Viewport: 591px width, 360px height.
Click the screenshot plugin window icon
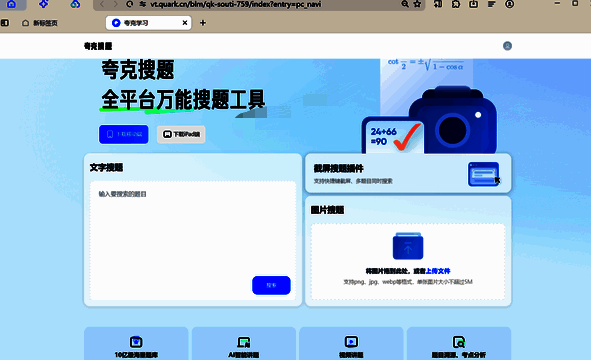tap(484, 174)
